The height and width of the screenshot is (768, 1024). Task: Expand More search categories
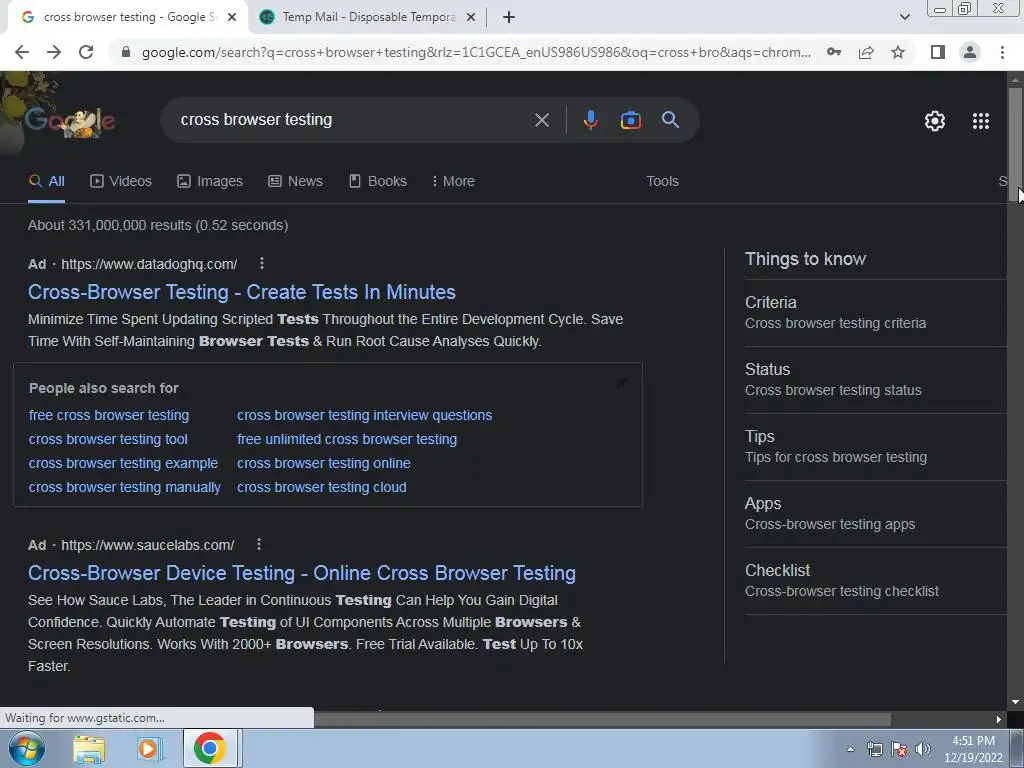[453, 181]
